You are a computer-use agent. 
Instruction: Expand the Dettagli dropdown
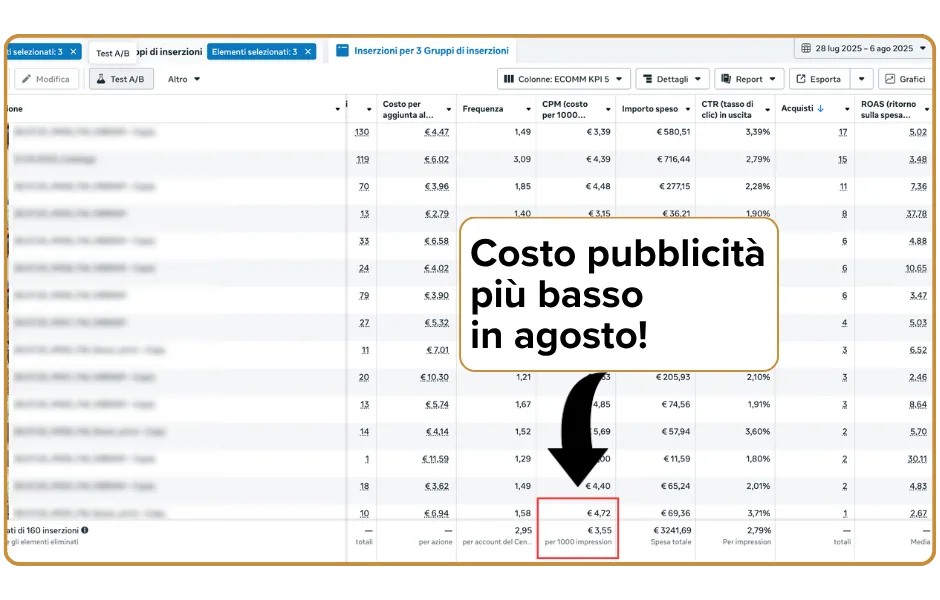pyautogui.click(x=672, y=79)
